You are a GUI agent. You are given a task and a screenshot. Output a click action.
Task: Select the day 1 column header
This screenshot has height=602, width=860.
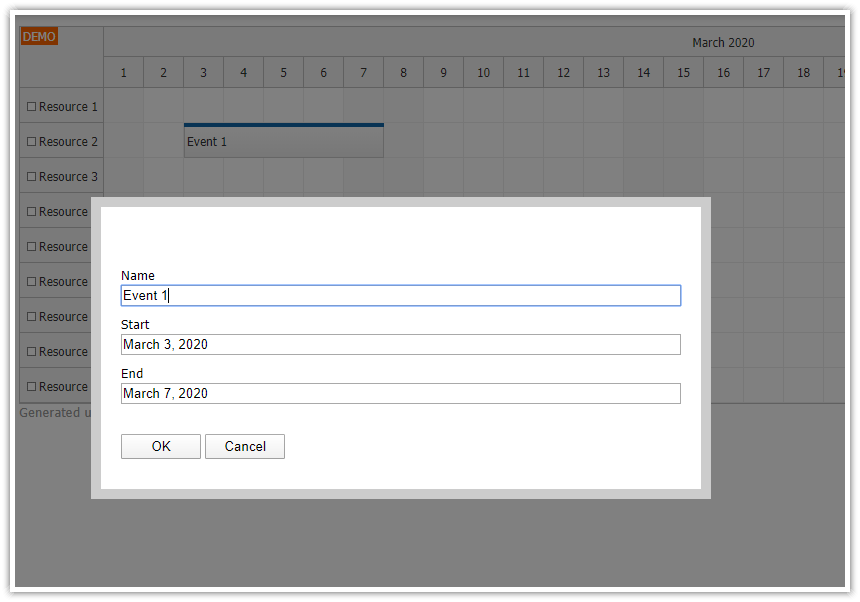point(123,72)
